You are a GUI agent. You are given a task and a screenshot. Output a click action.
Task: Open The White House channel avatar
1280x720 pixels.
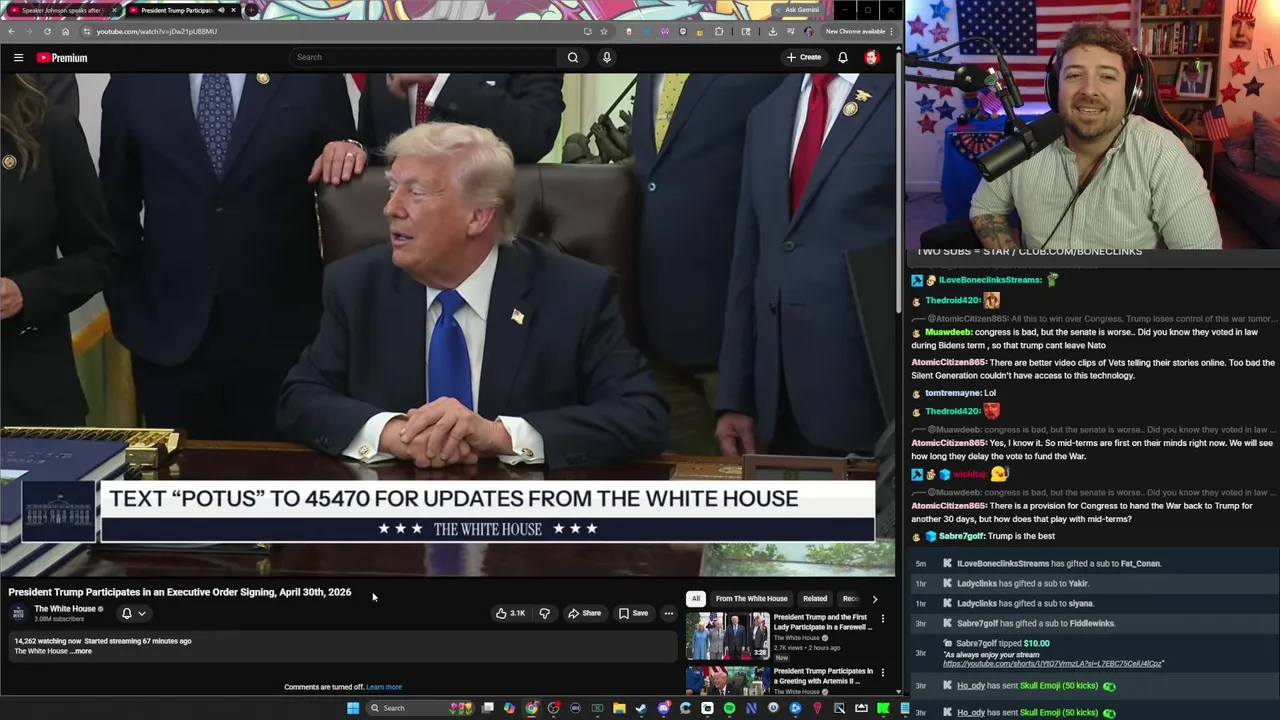[x=18, y=613]
